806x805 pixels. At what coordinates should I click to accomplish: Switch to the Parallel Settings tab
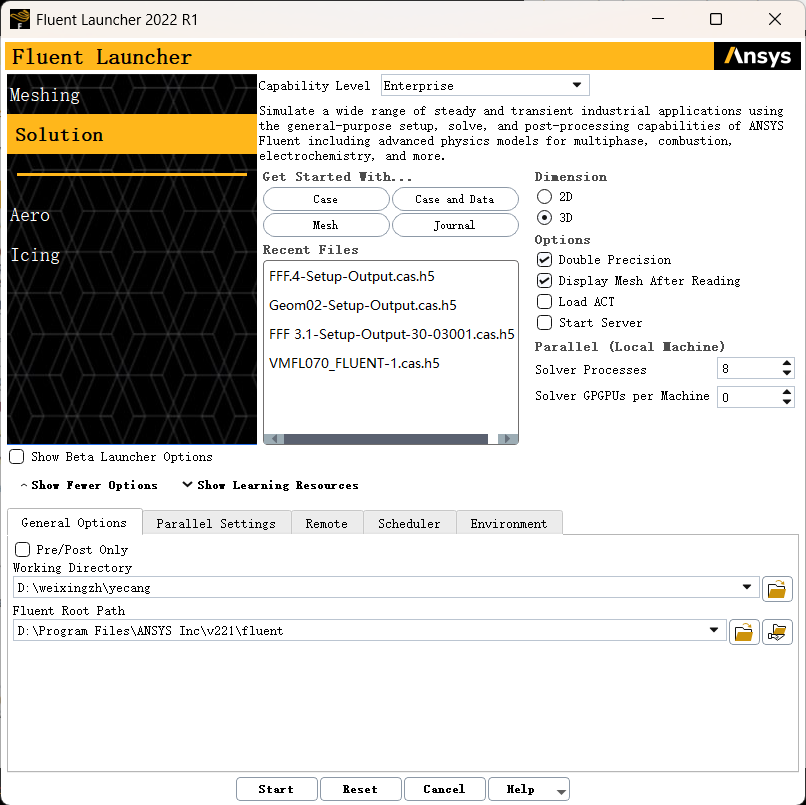tap(216, 524)
